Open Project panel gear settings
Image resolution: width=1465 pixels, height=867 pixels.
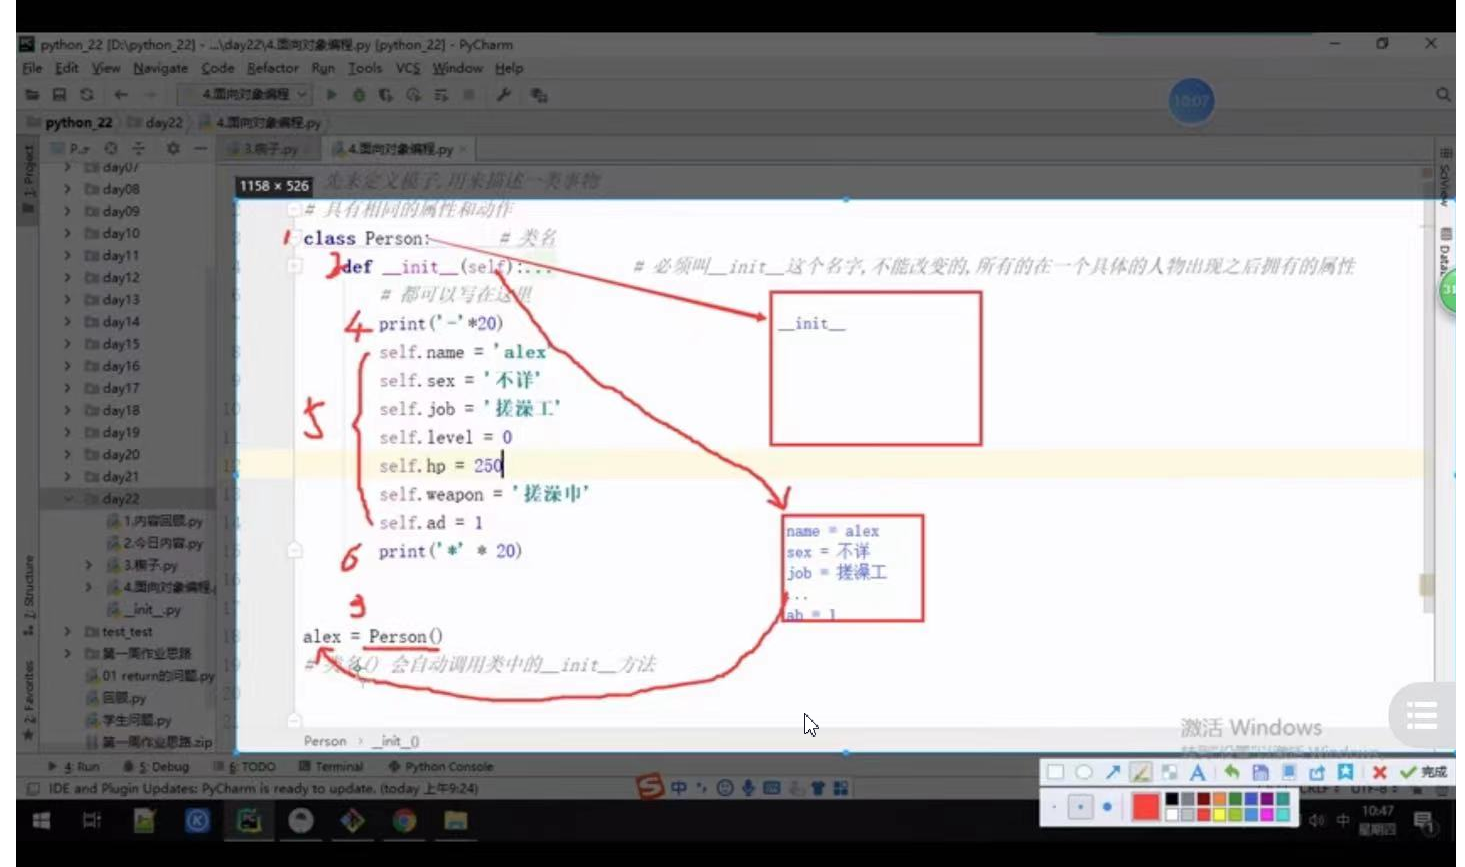click(173, 148)
